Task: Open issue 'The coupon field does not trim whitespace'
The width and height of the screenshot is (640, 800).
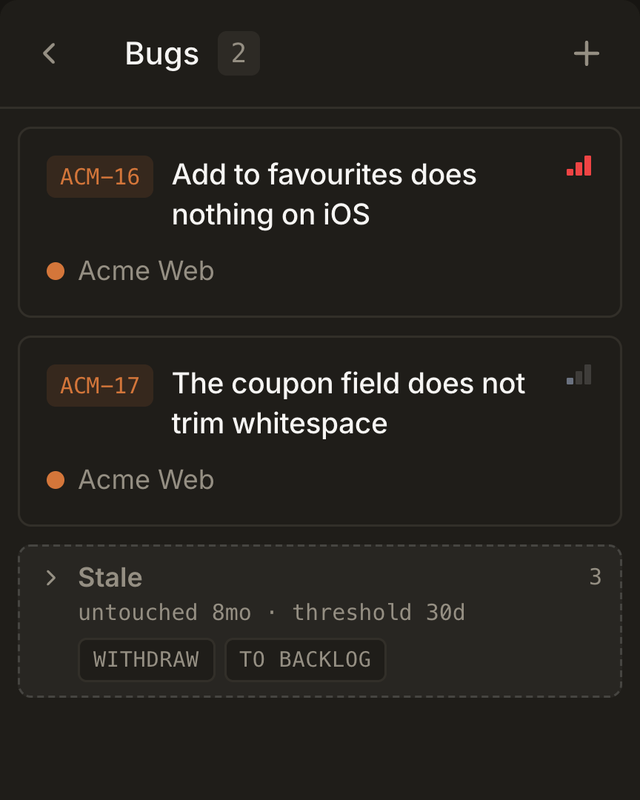Action: point(349,403)
